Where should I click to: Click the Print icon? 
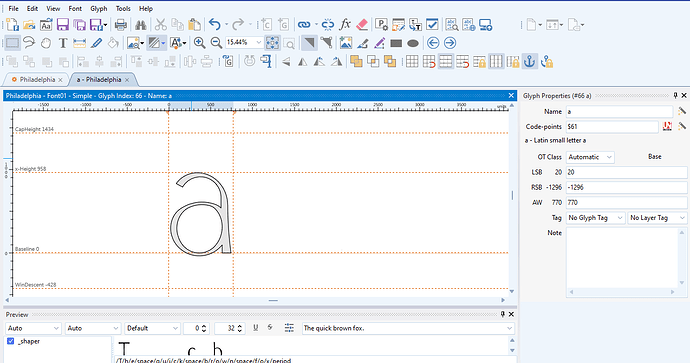click(x=121, y=25)
